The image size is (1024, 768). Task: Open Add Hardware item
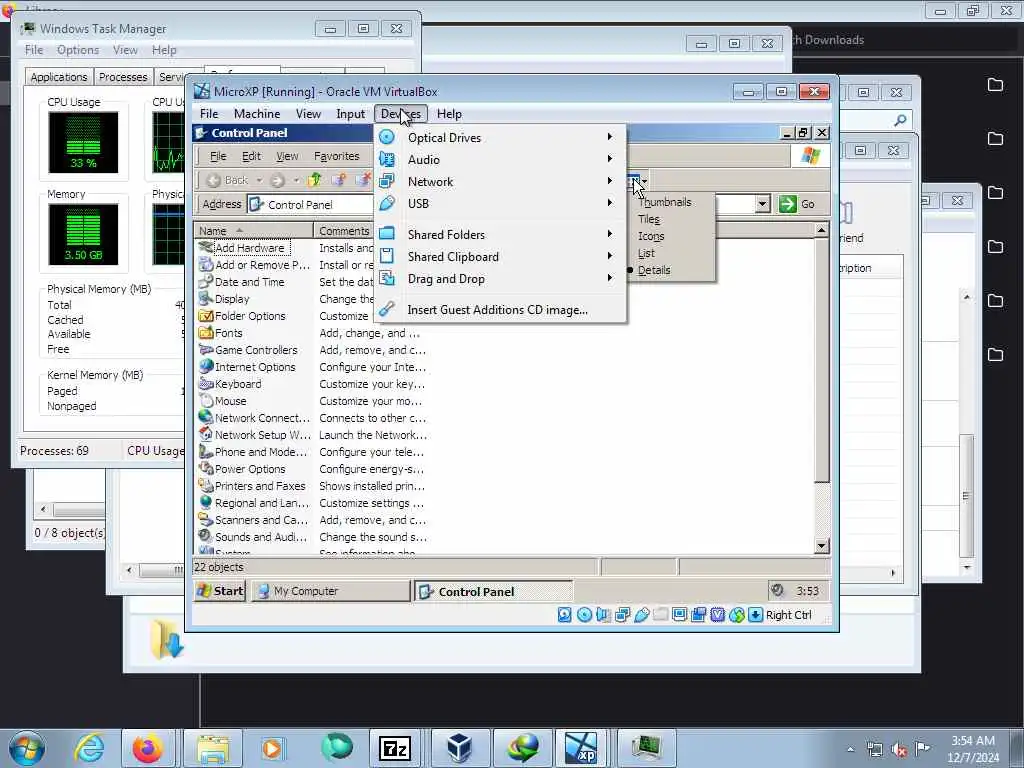pos(249,248)
